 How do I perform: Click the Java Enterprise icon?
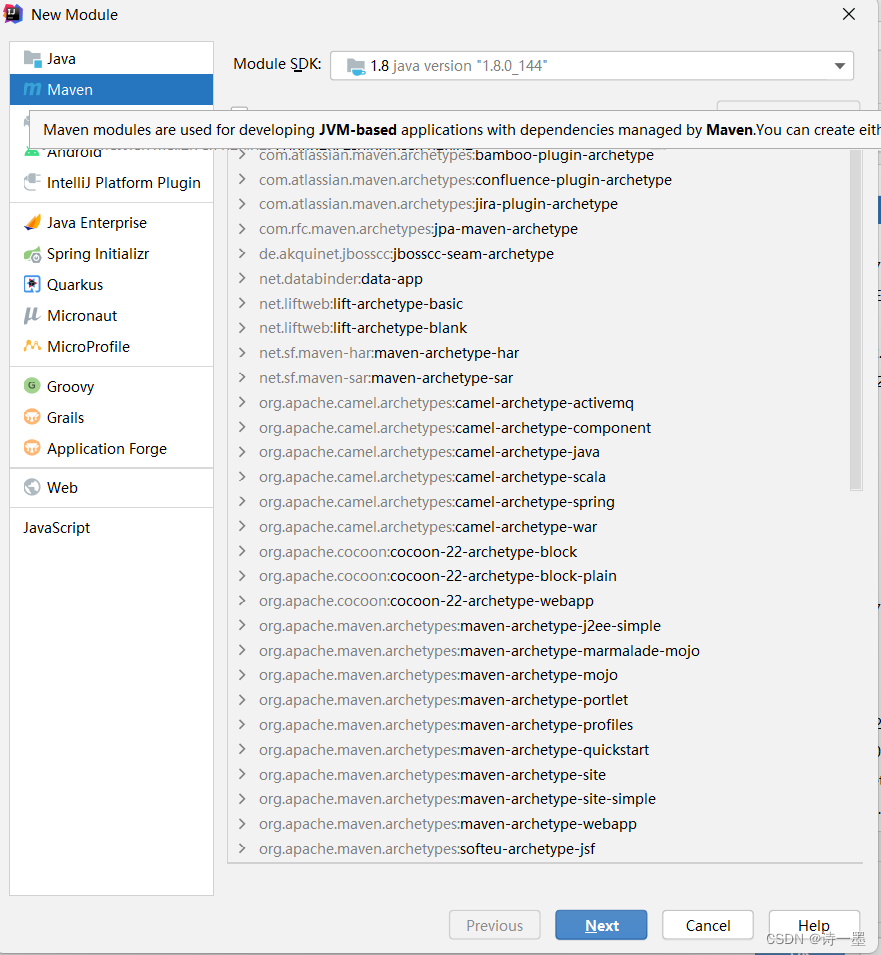(32, 222)
